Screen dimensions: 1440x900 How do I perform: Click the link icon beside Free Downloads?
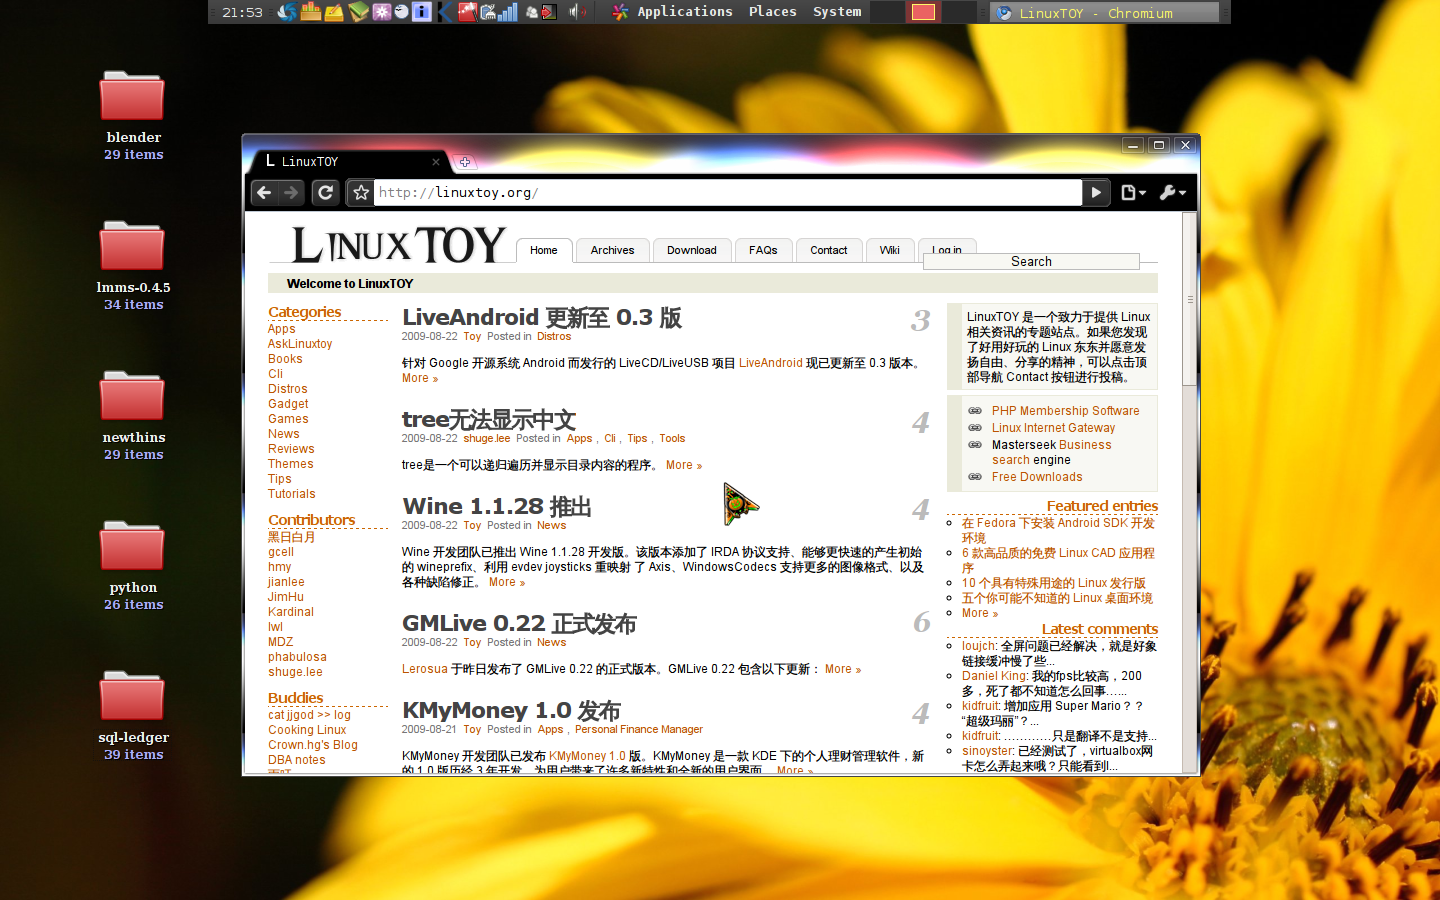[x=975, y=477]
